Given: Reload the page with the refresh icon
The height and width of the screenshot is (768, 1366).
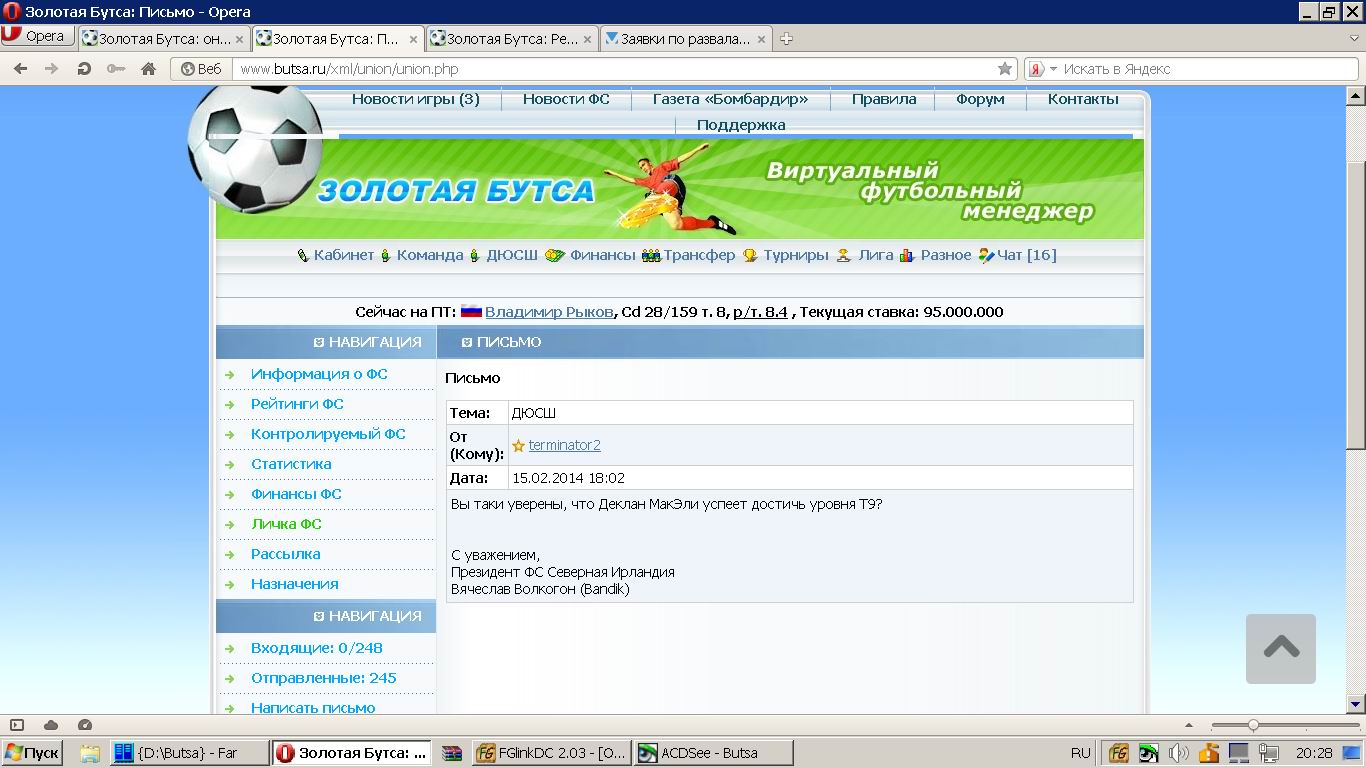Looking at the screenshot, I should pos(84,69).
